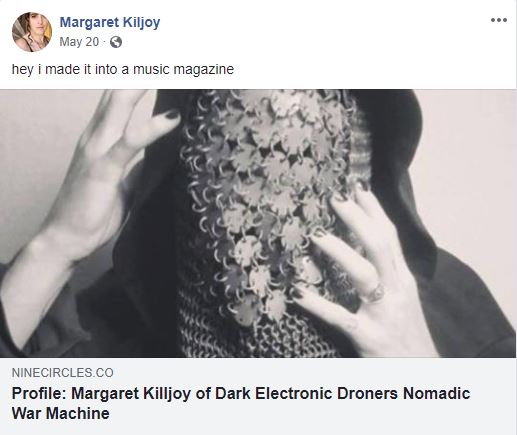
Task: Click 'War Machine' on the title's second line
Action: coord(60,414)
